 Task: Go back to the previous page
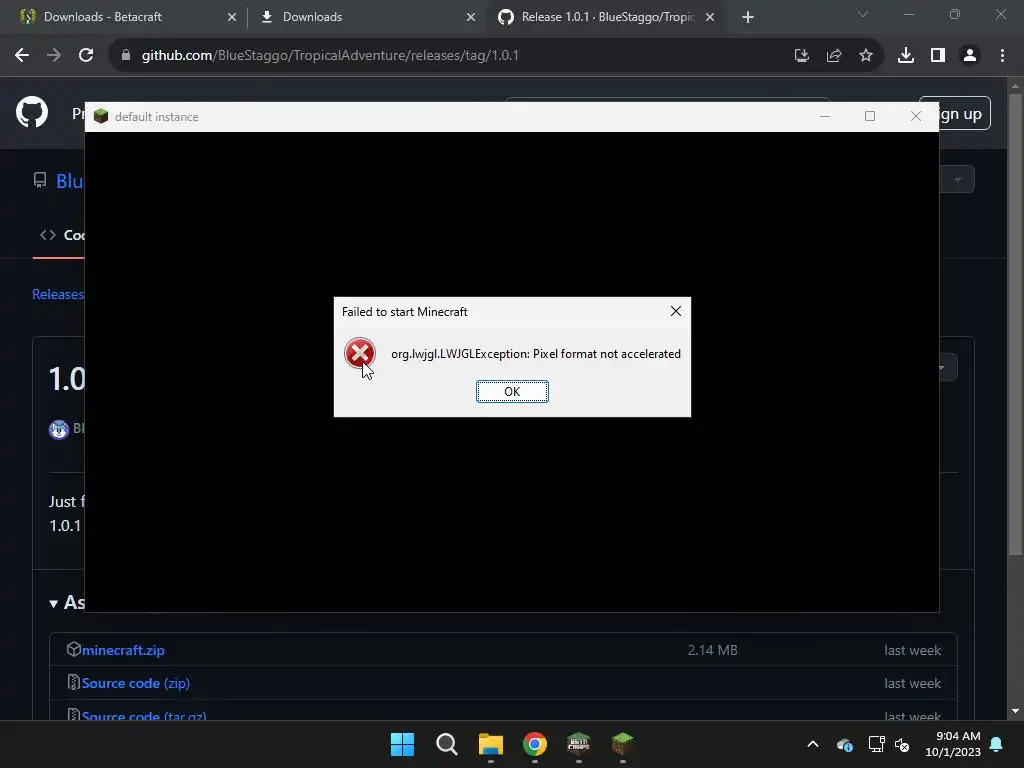click(22, 56)
